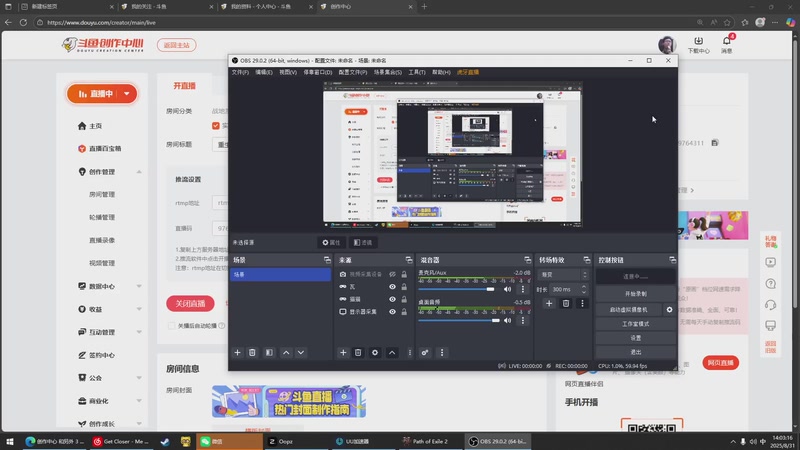This screenshot has height=450, width=800.
Task: Open the transition type dropdown in 转场特效
Action: 563,275
